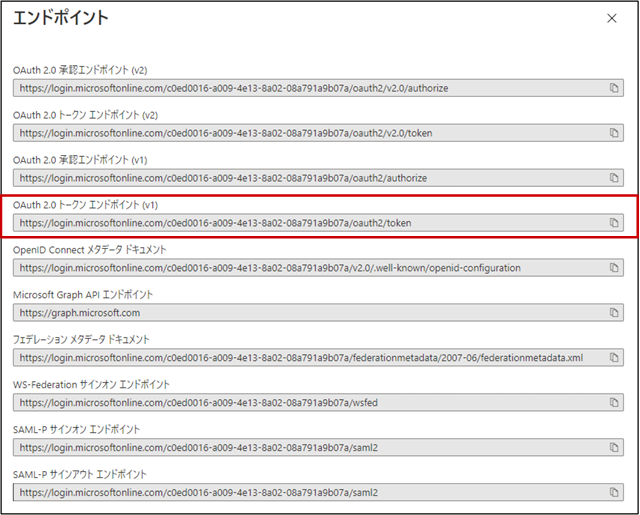Image resolution: width=640 pixels, height=515 pixels.
Task: Click the OAuth 2.0 トークン エンドポイント (v2) label
Action: coord(85,115)
